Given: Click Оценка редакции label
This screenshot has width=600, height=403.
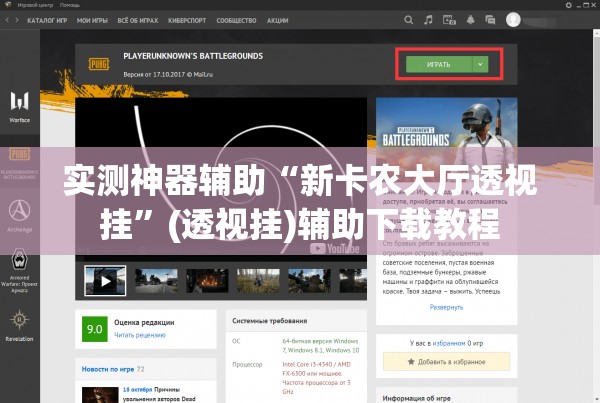Looking at the screenshot, I should pos(144,323).
